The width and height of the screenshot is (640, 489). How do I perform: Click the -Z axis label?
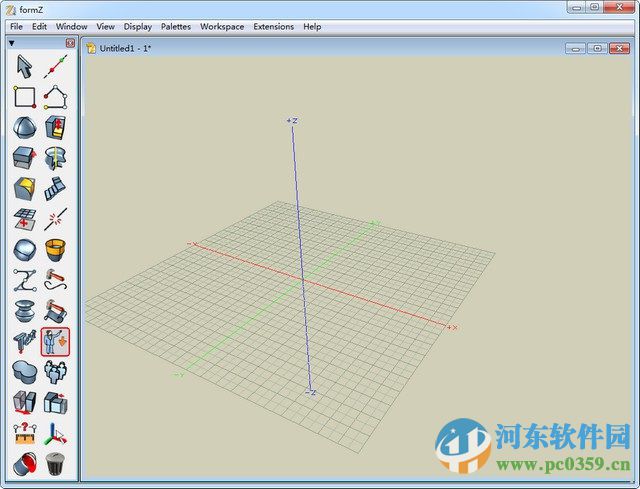click(311, 392)
